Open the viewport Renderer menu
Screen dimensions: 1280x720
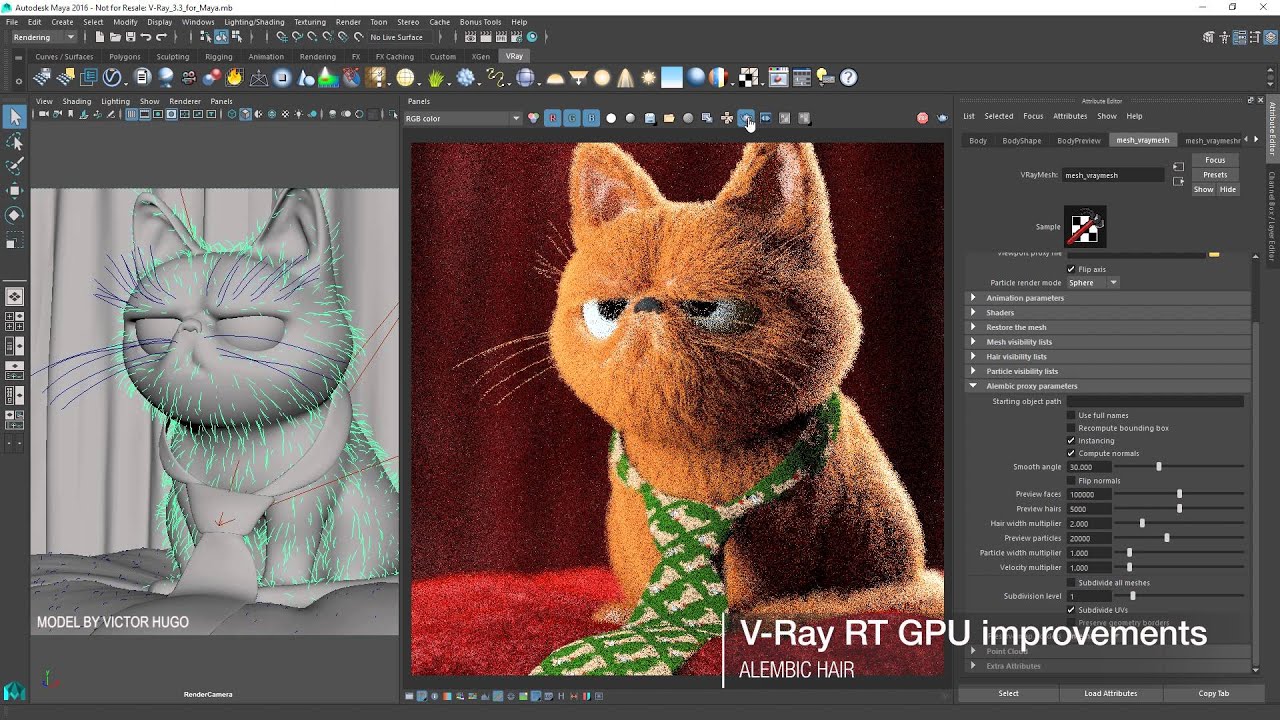coord(185,101)
